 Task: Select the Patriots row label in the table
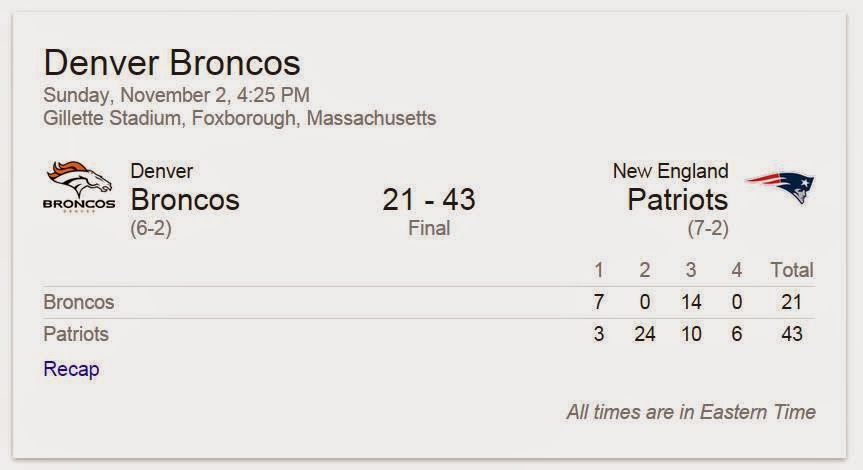(76, 334)
